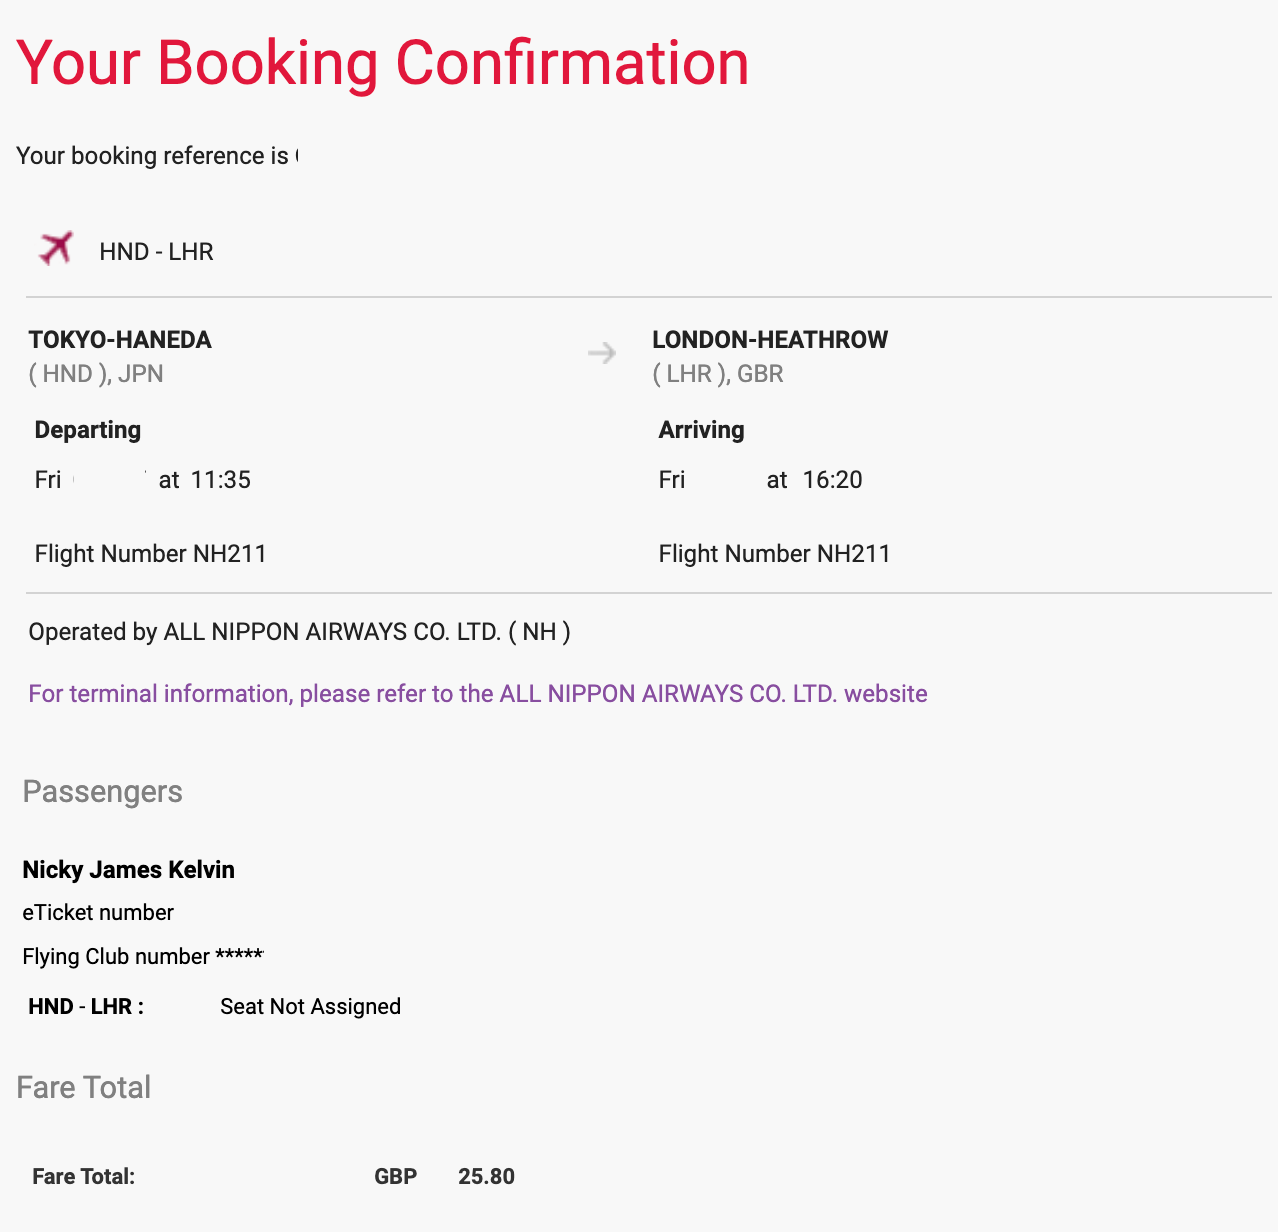This screenshot has height=1232, width=1278.
Task: Click the booking reference sentence
Action: tap(157, 156)
